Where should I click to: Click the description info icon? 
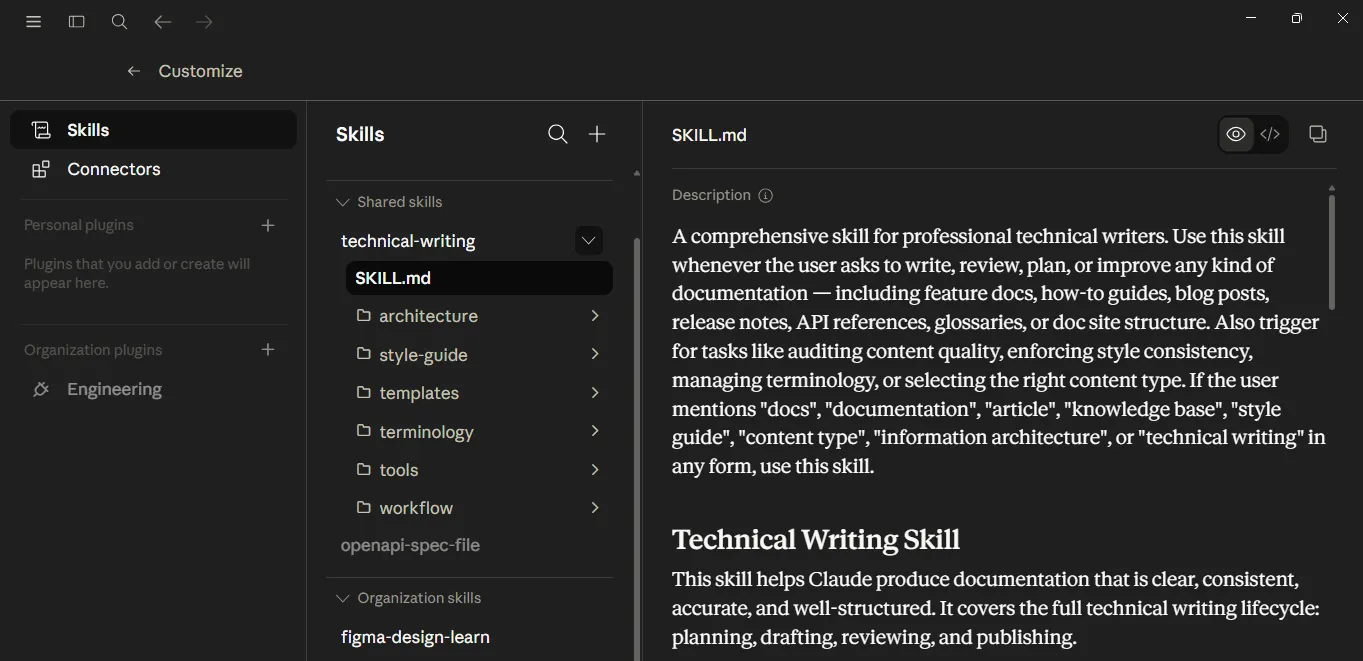click(x=766, y=196)
